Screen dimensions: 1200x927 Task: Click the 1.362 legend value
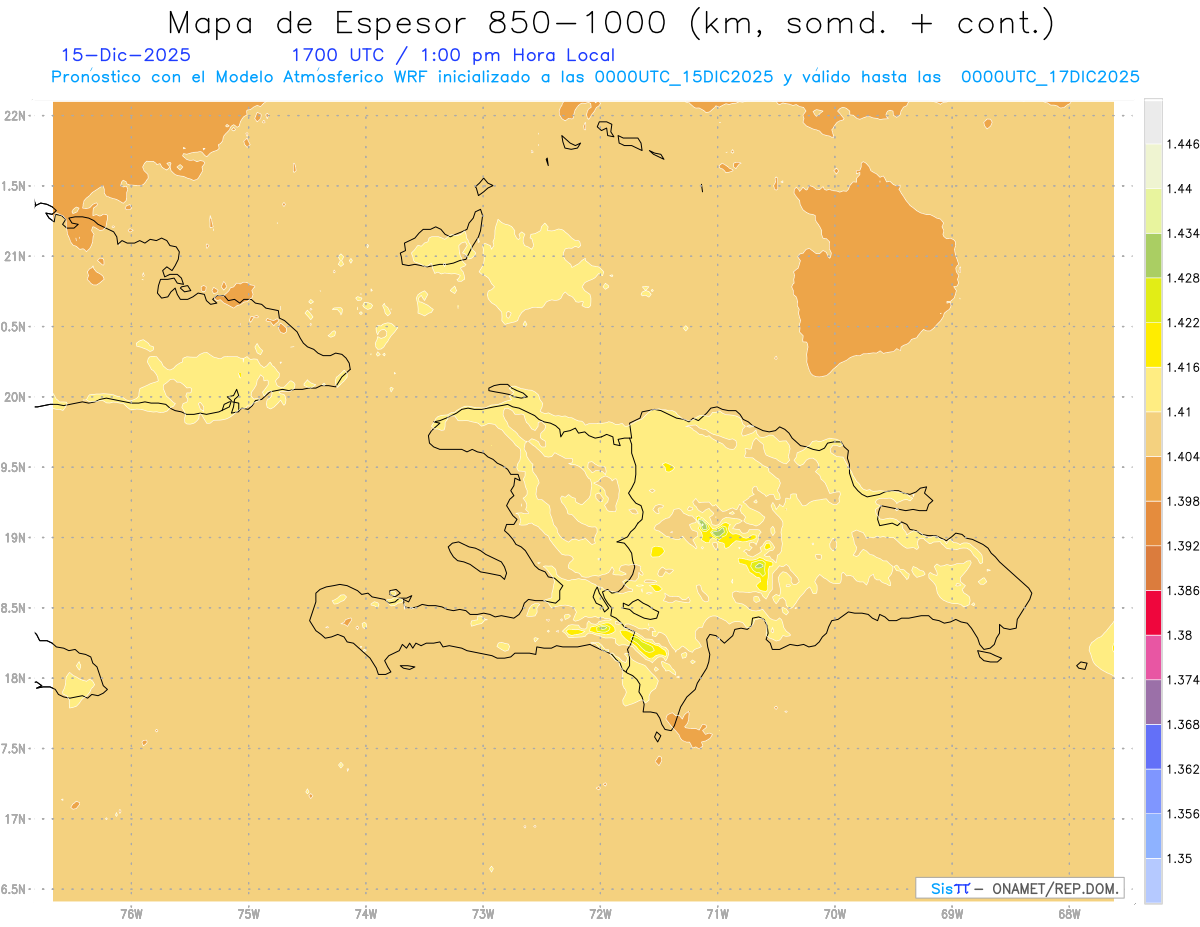(1183, 769)
